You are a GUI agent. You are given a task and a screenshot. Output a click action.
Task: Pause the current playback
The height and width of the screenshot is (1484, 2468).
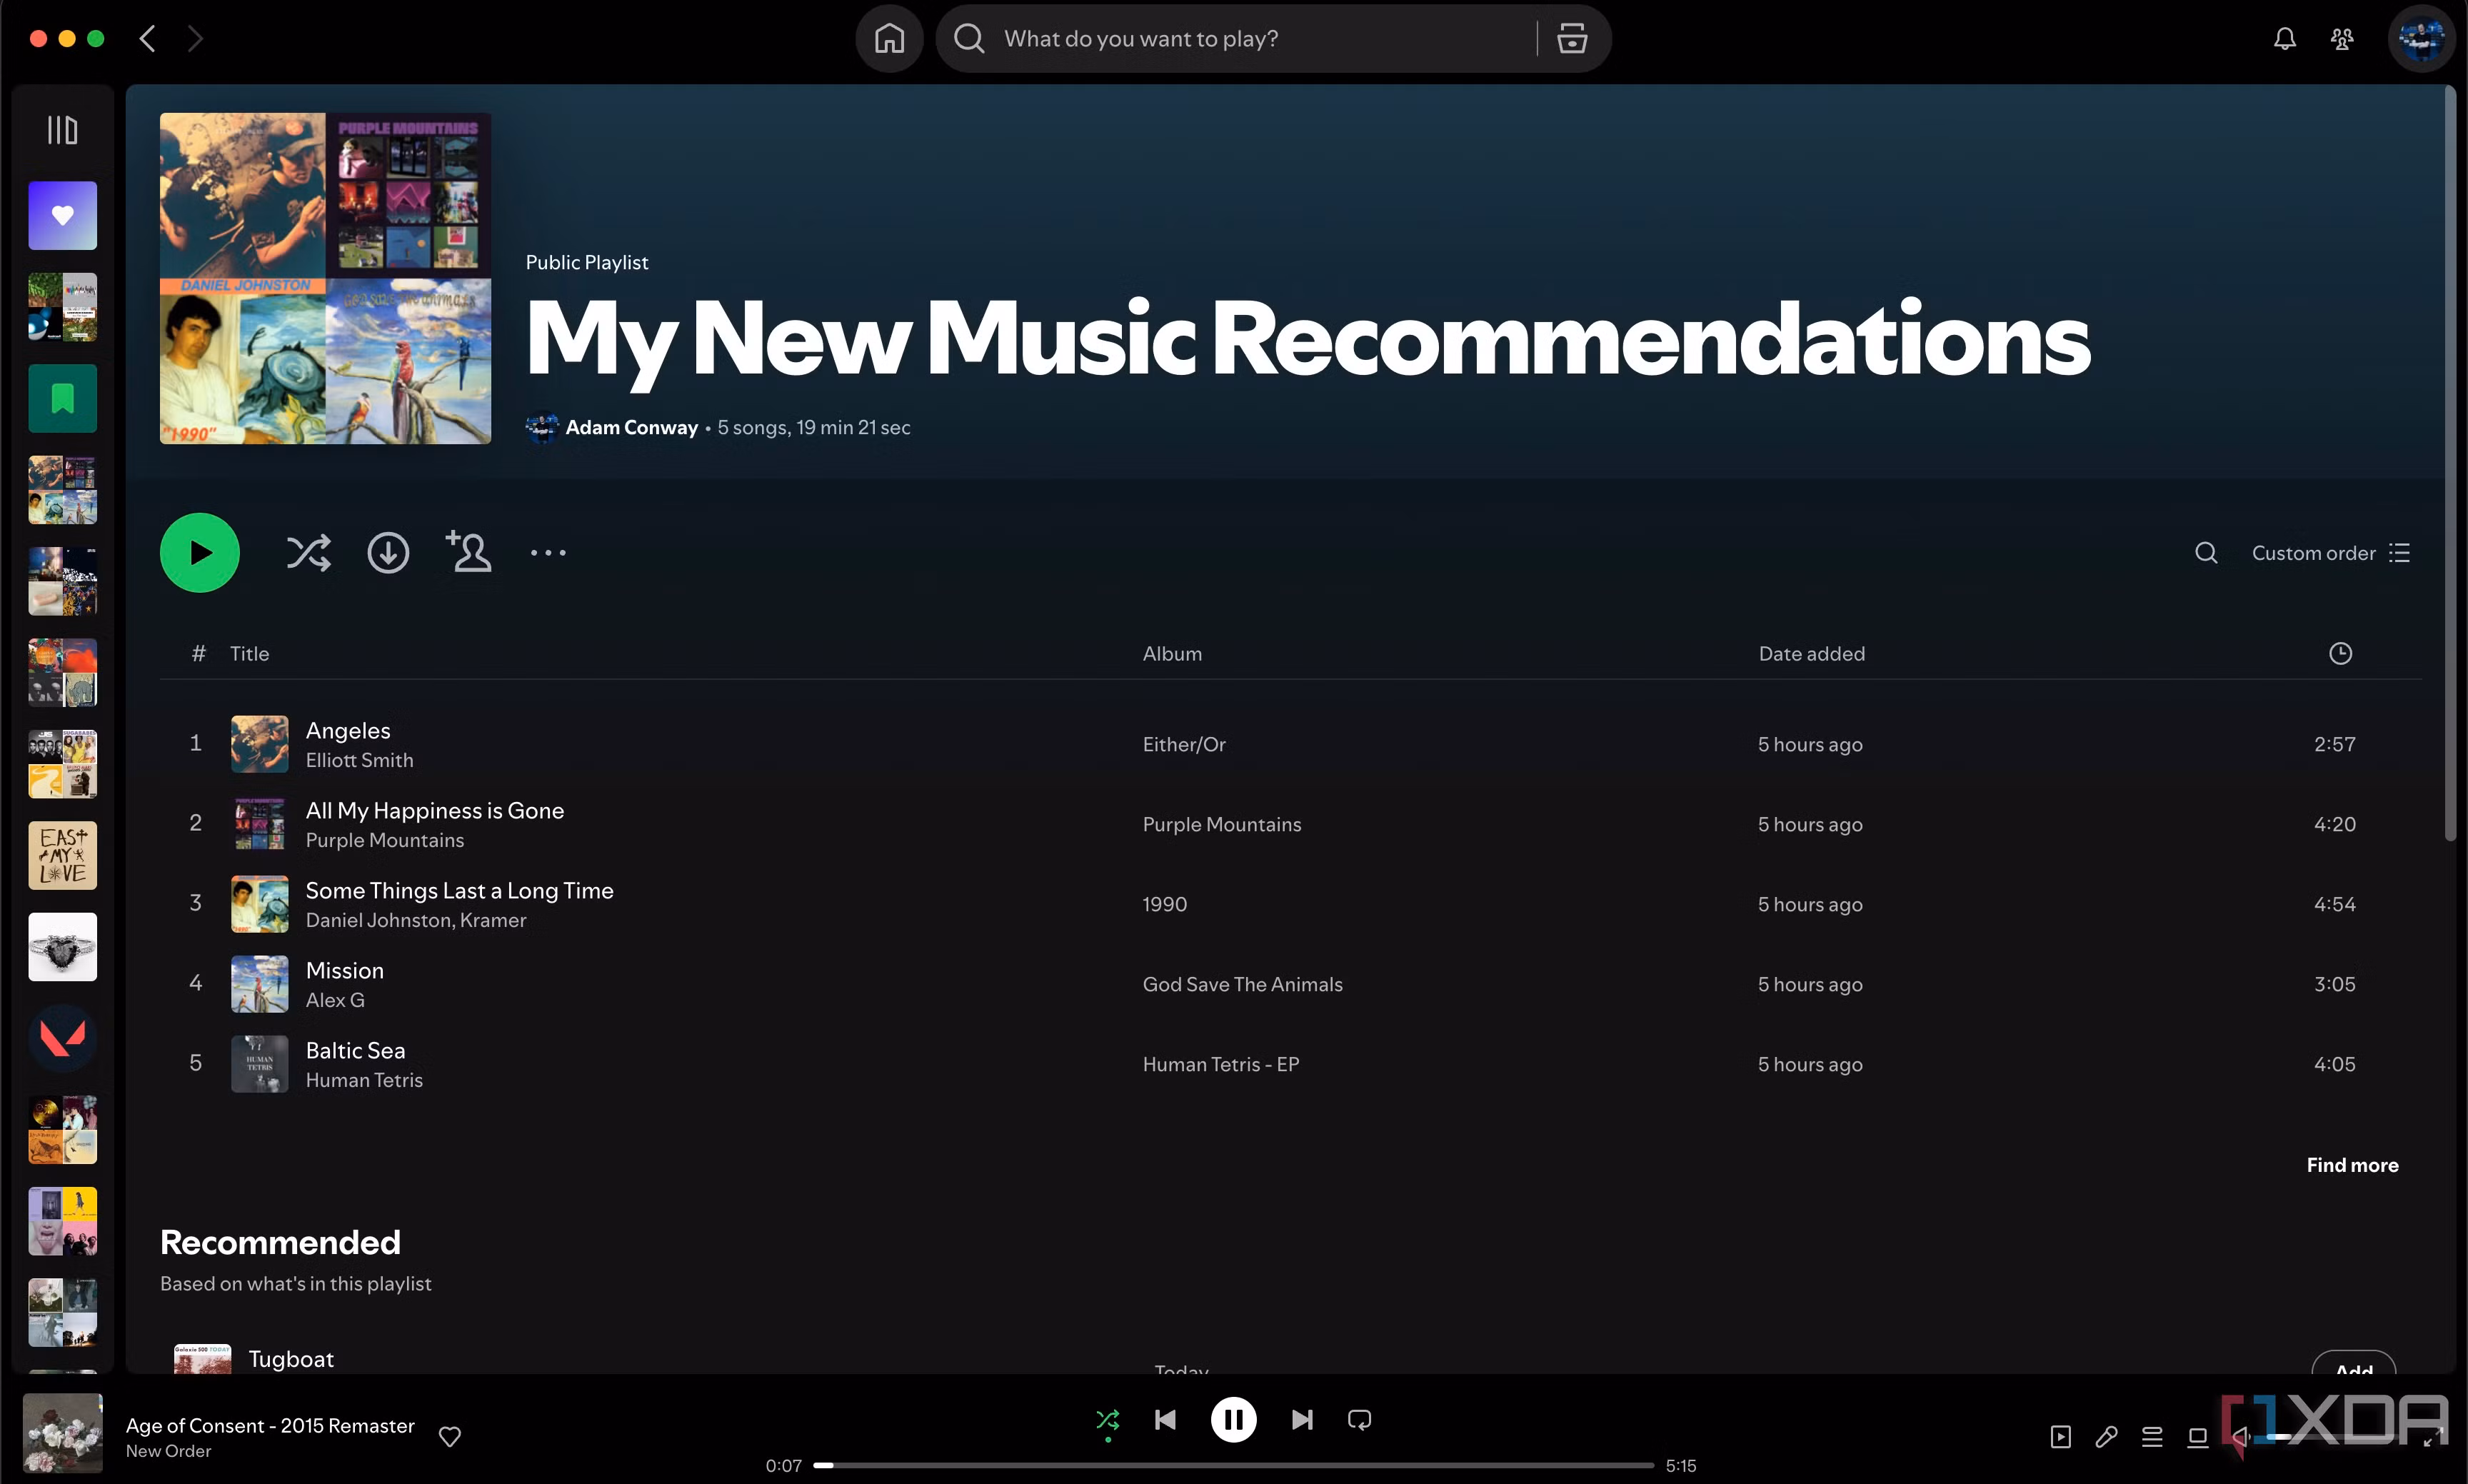point(1233,1420)
